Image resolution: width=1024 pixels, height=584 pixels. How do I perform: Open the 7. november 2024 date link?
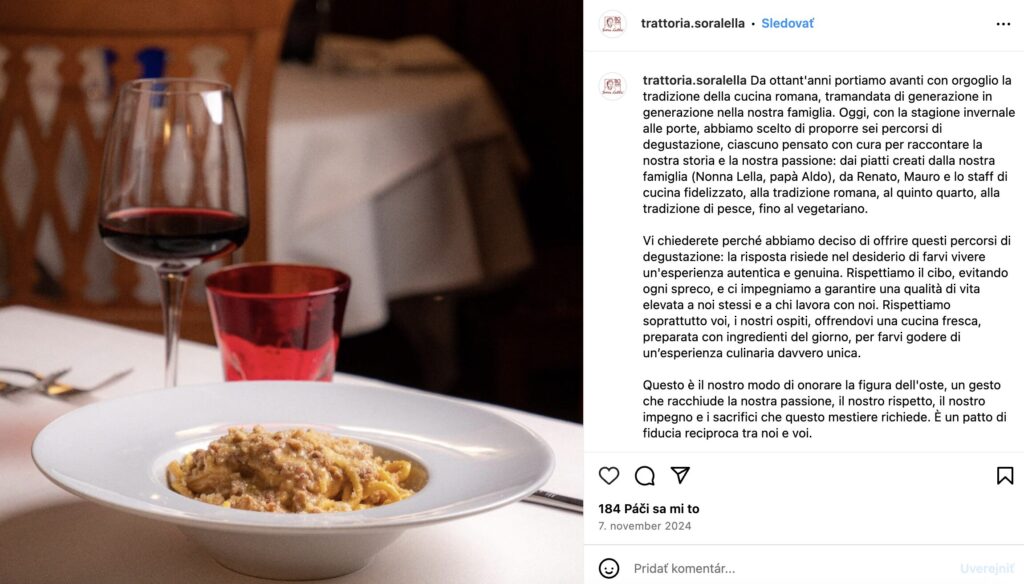click(645, 526)
